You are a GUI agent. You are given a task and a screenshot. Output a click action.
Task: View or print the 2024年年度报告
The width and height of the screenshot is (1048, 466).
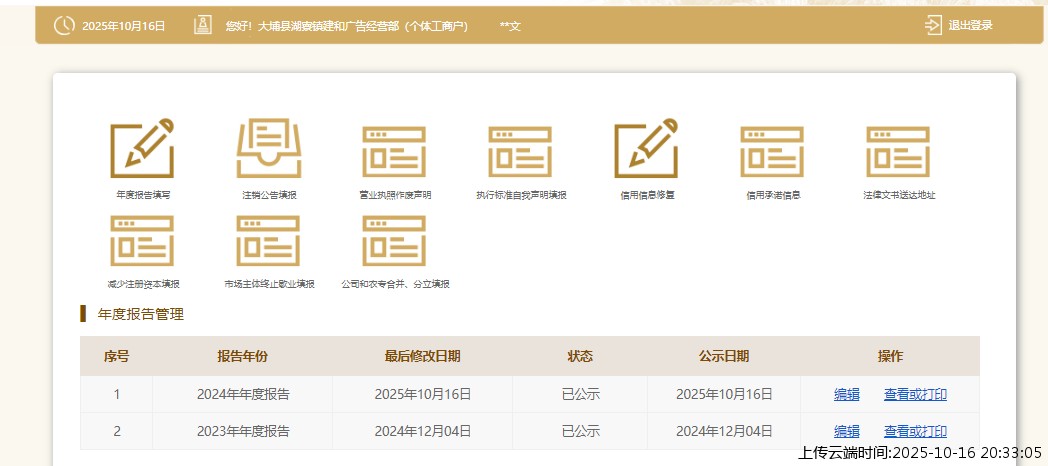pos(915,394)
